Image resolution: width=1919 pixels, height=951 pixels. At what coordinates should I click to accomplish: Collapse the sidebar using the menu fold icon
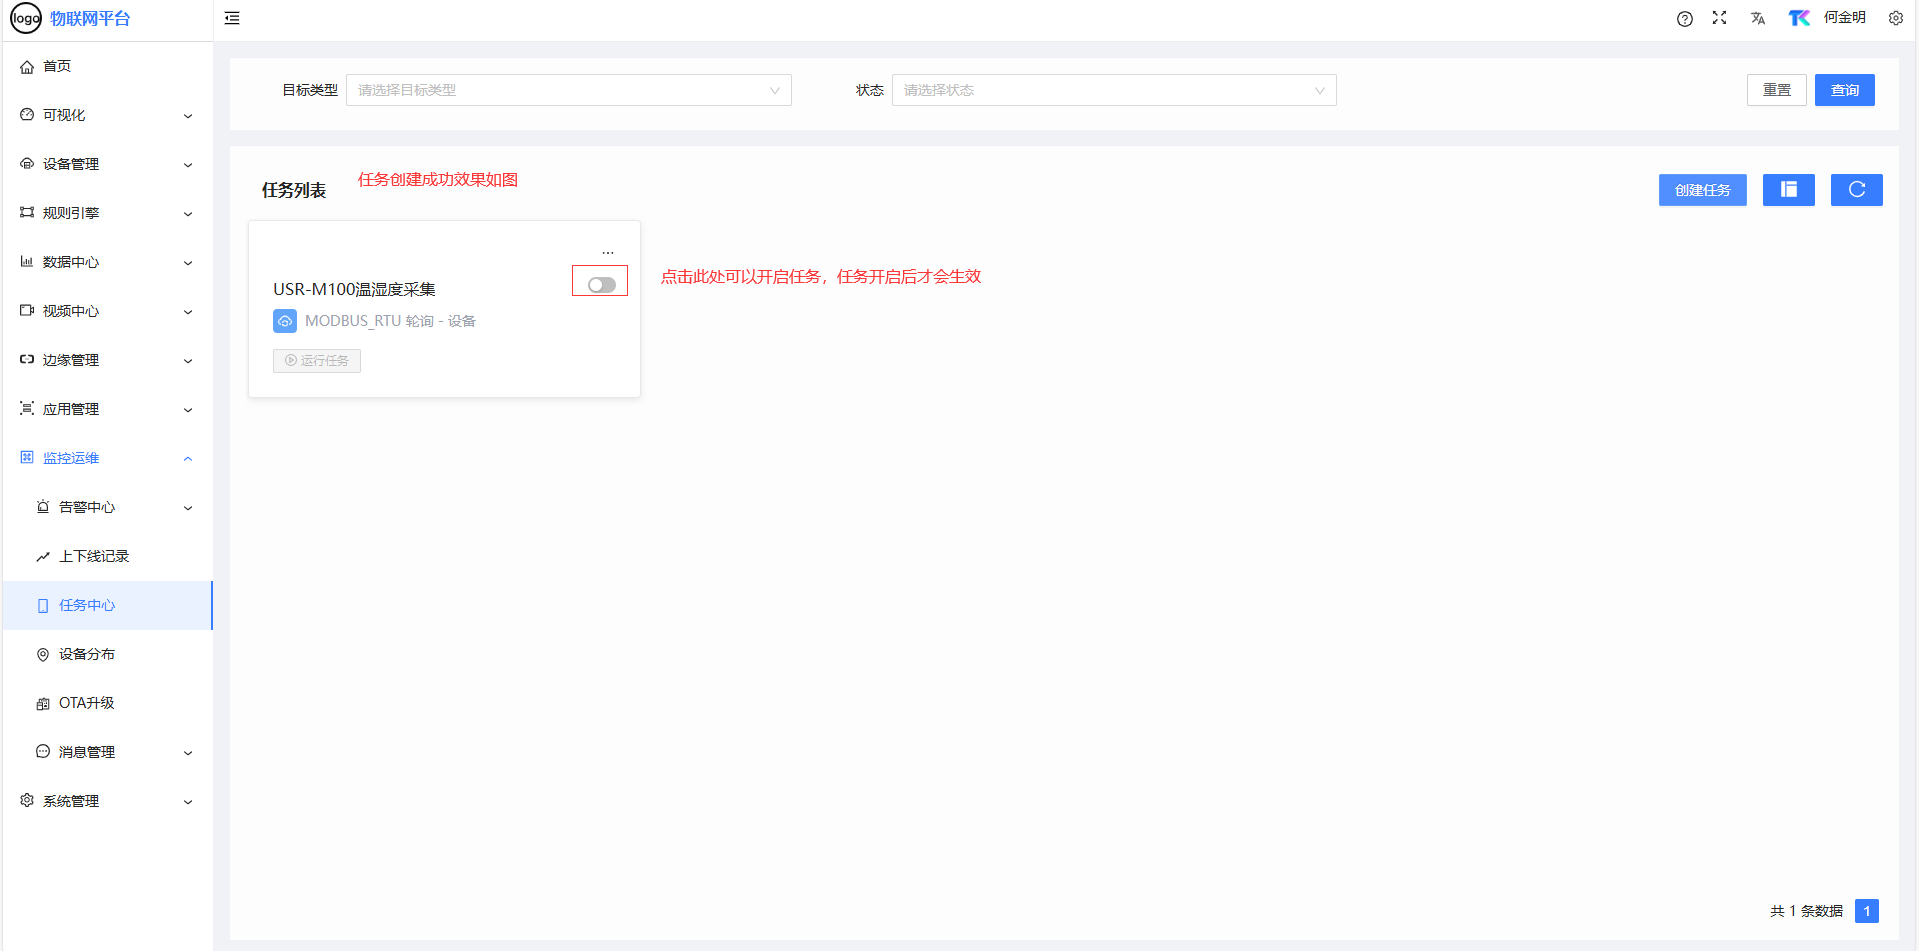[x=232, y=18]
